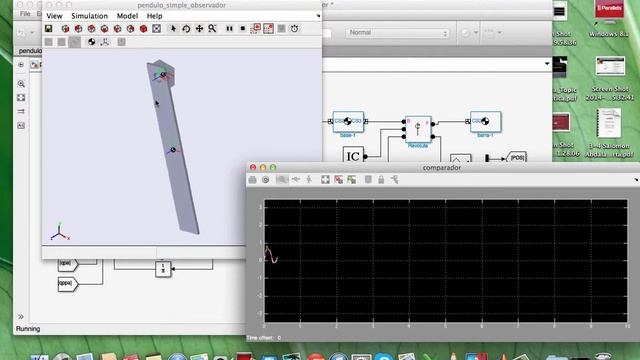Screen dimensions: 640x360
Task: Toggle center-of-gravity display icon
Action: pos(91,42)
